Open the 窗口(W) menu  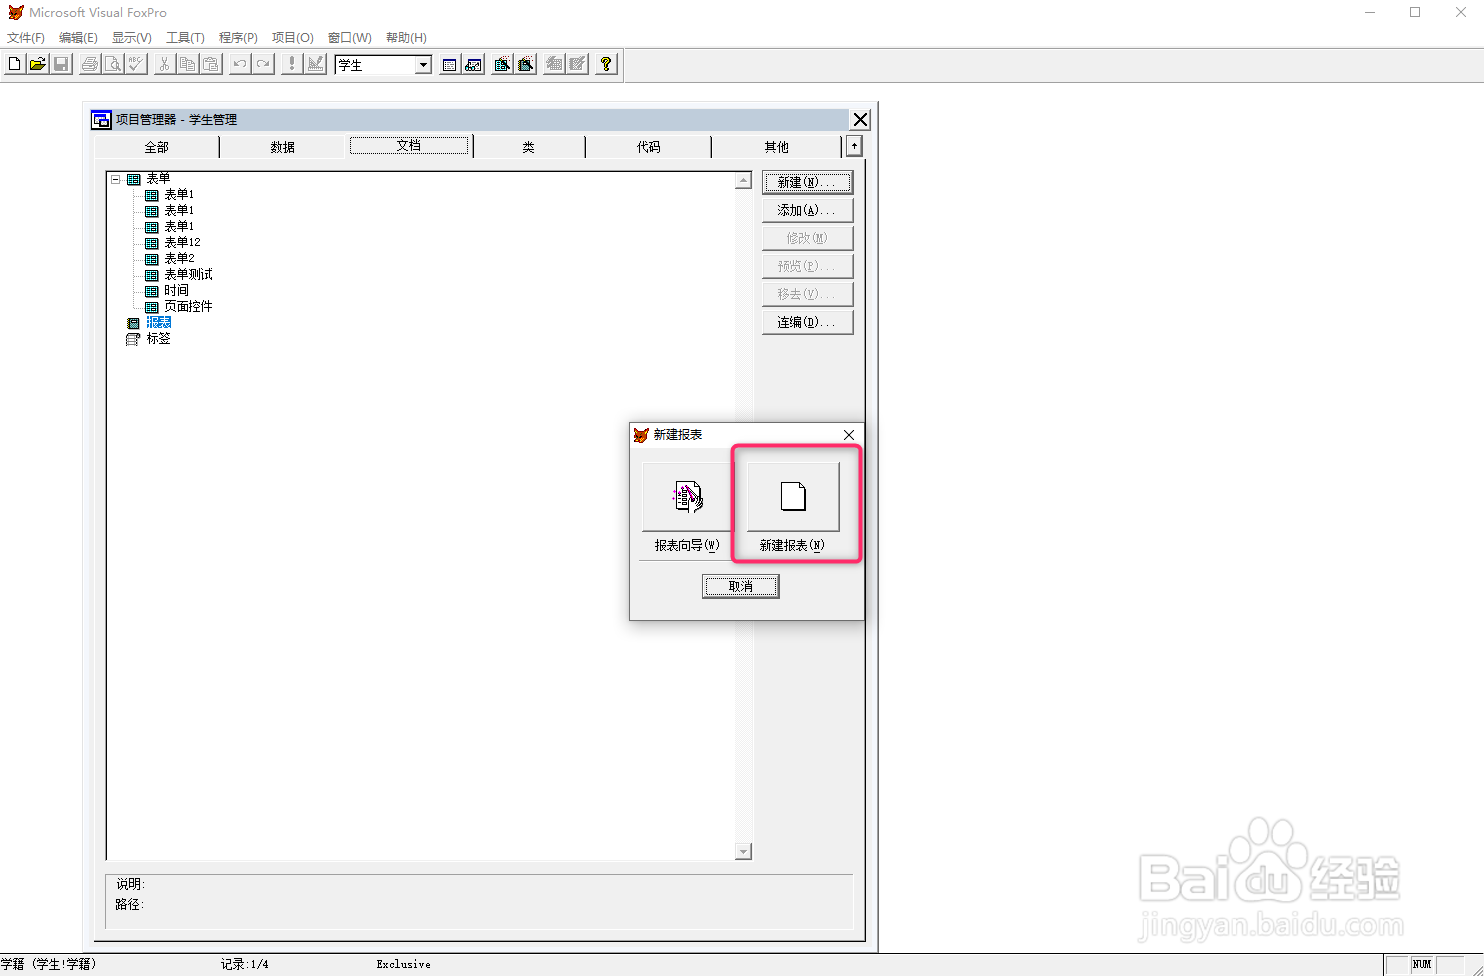pyautogui.click(x=350, y=38)
